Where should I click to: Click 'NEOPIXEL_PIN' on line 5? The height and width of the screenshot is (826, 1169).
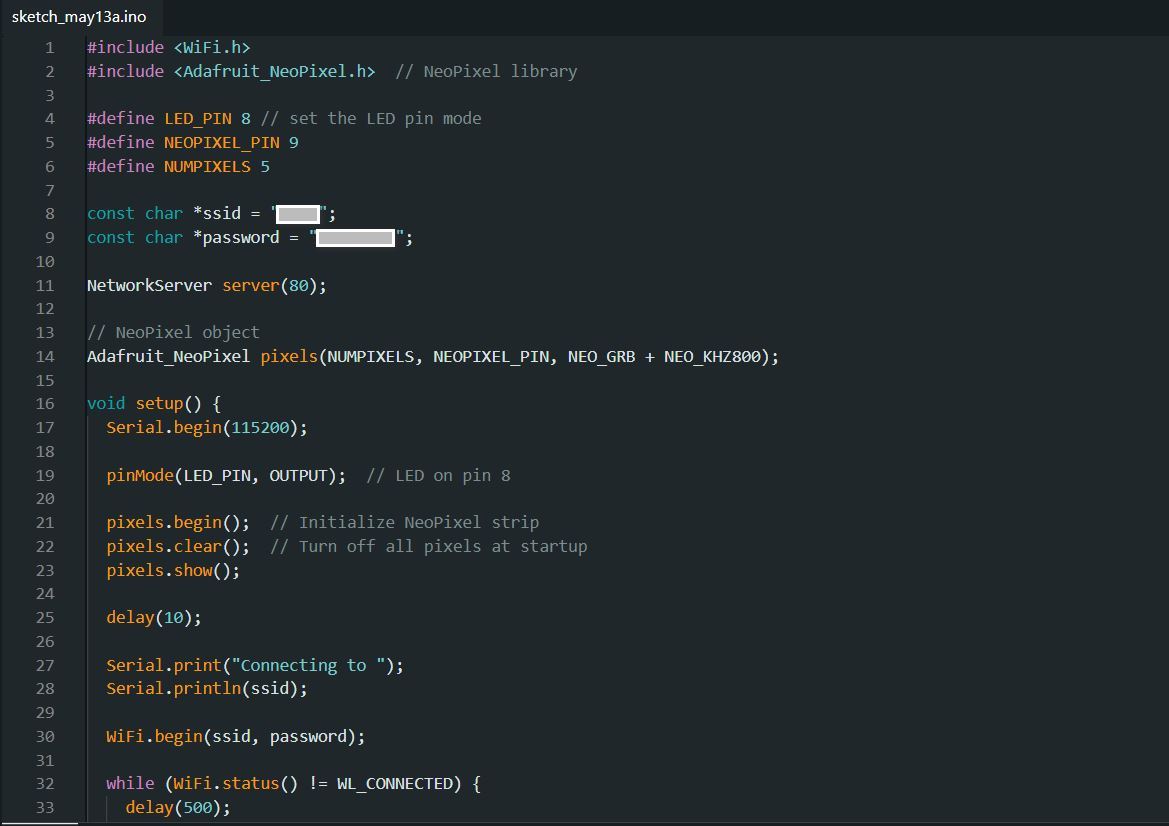pos(222,142)
